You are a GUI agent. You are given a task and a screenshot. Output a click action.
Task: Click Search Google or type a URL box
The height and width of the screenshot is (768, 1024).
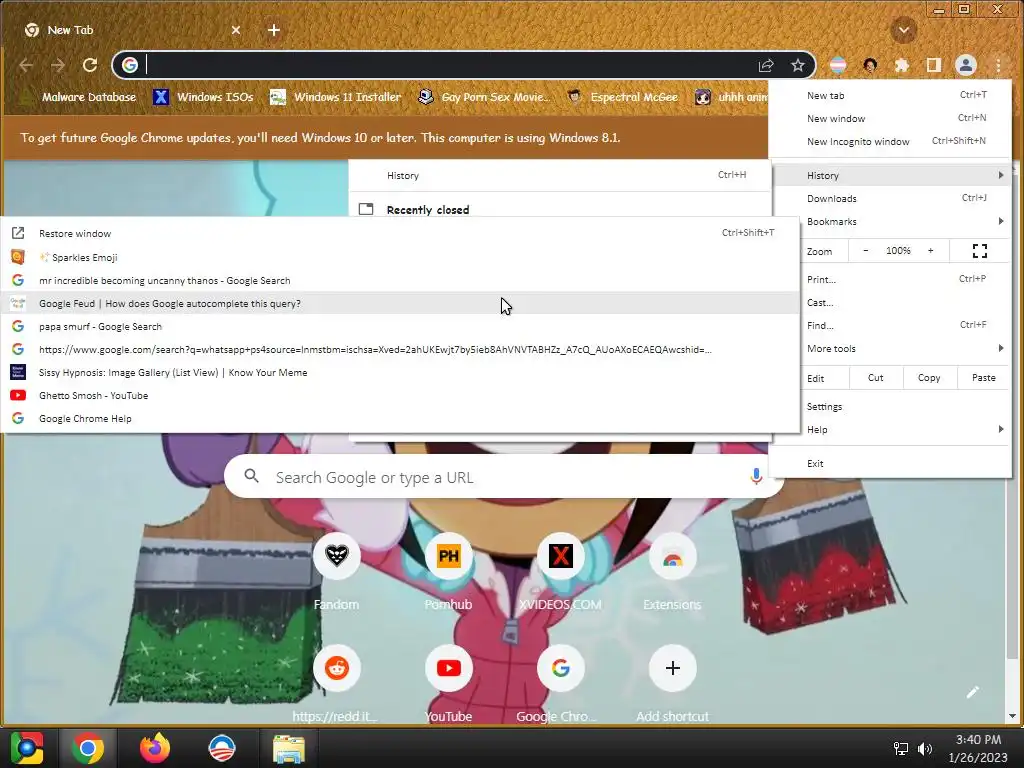tap(503, 477)
